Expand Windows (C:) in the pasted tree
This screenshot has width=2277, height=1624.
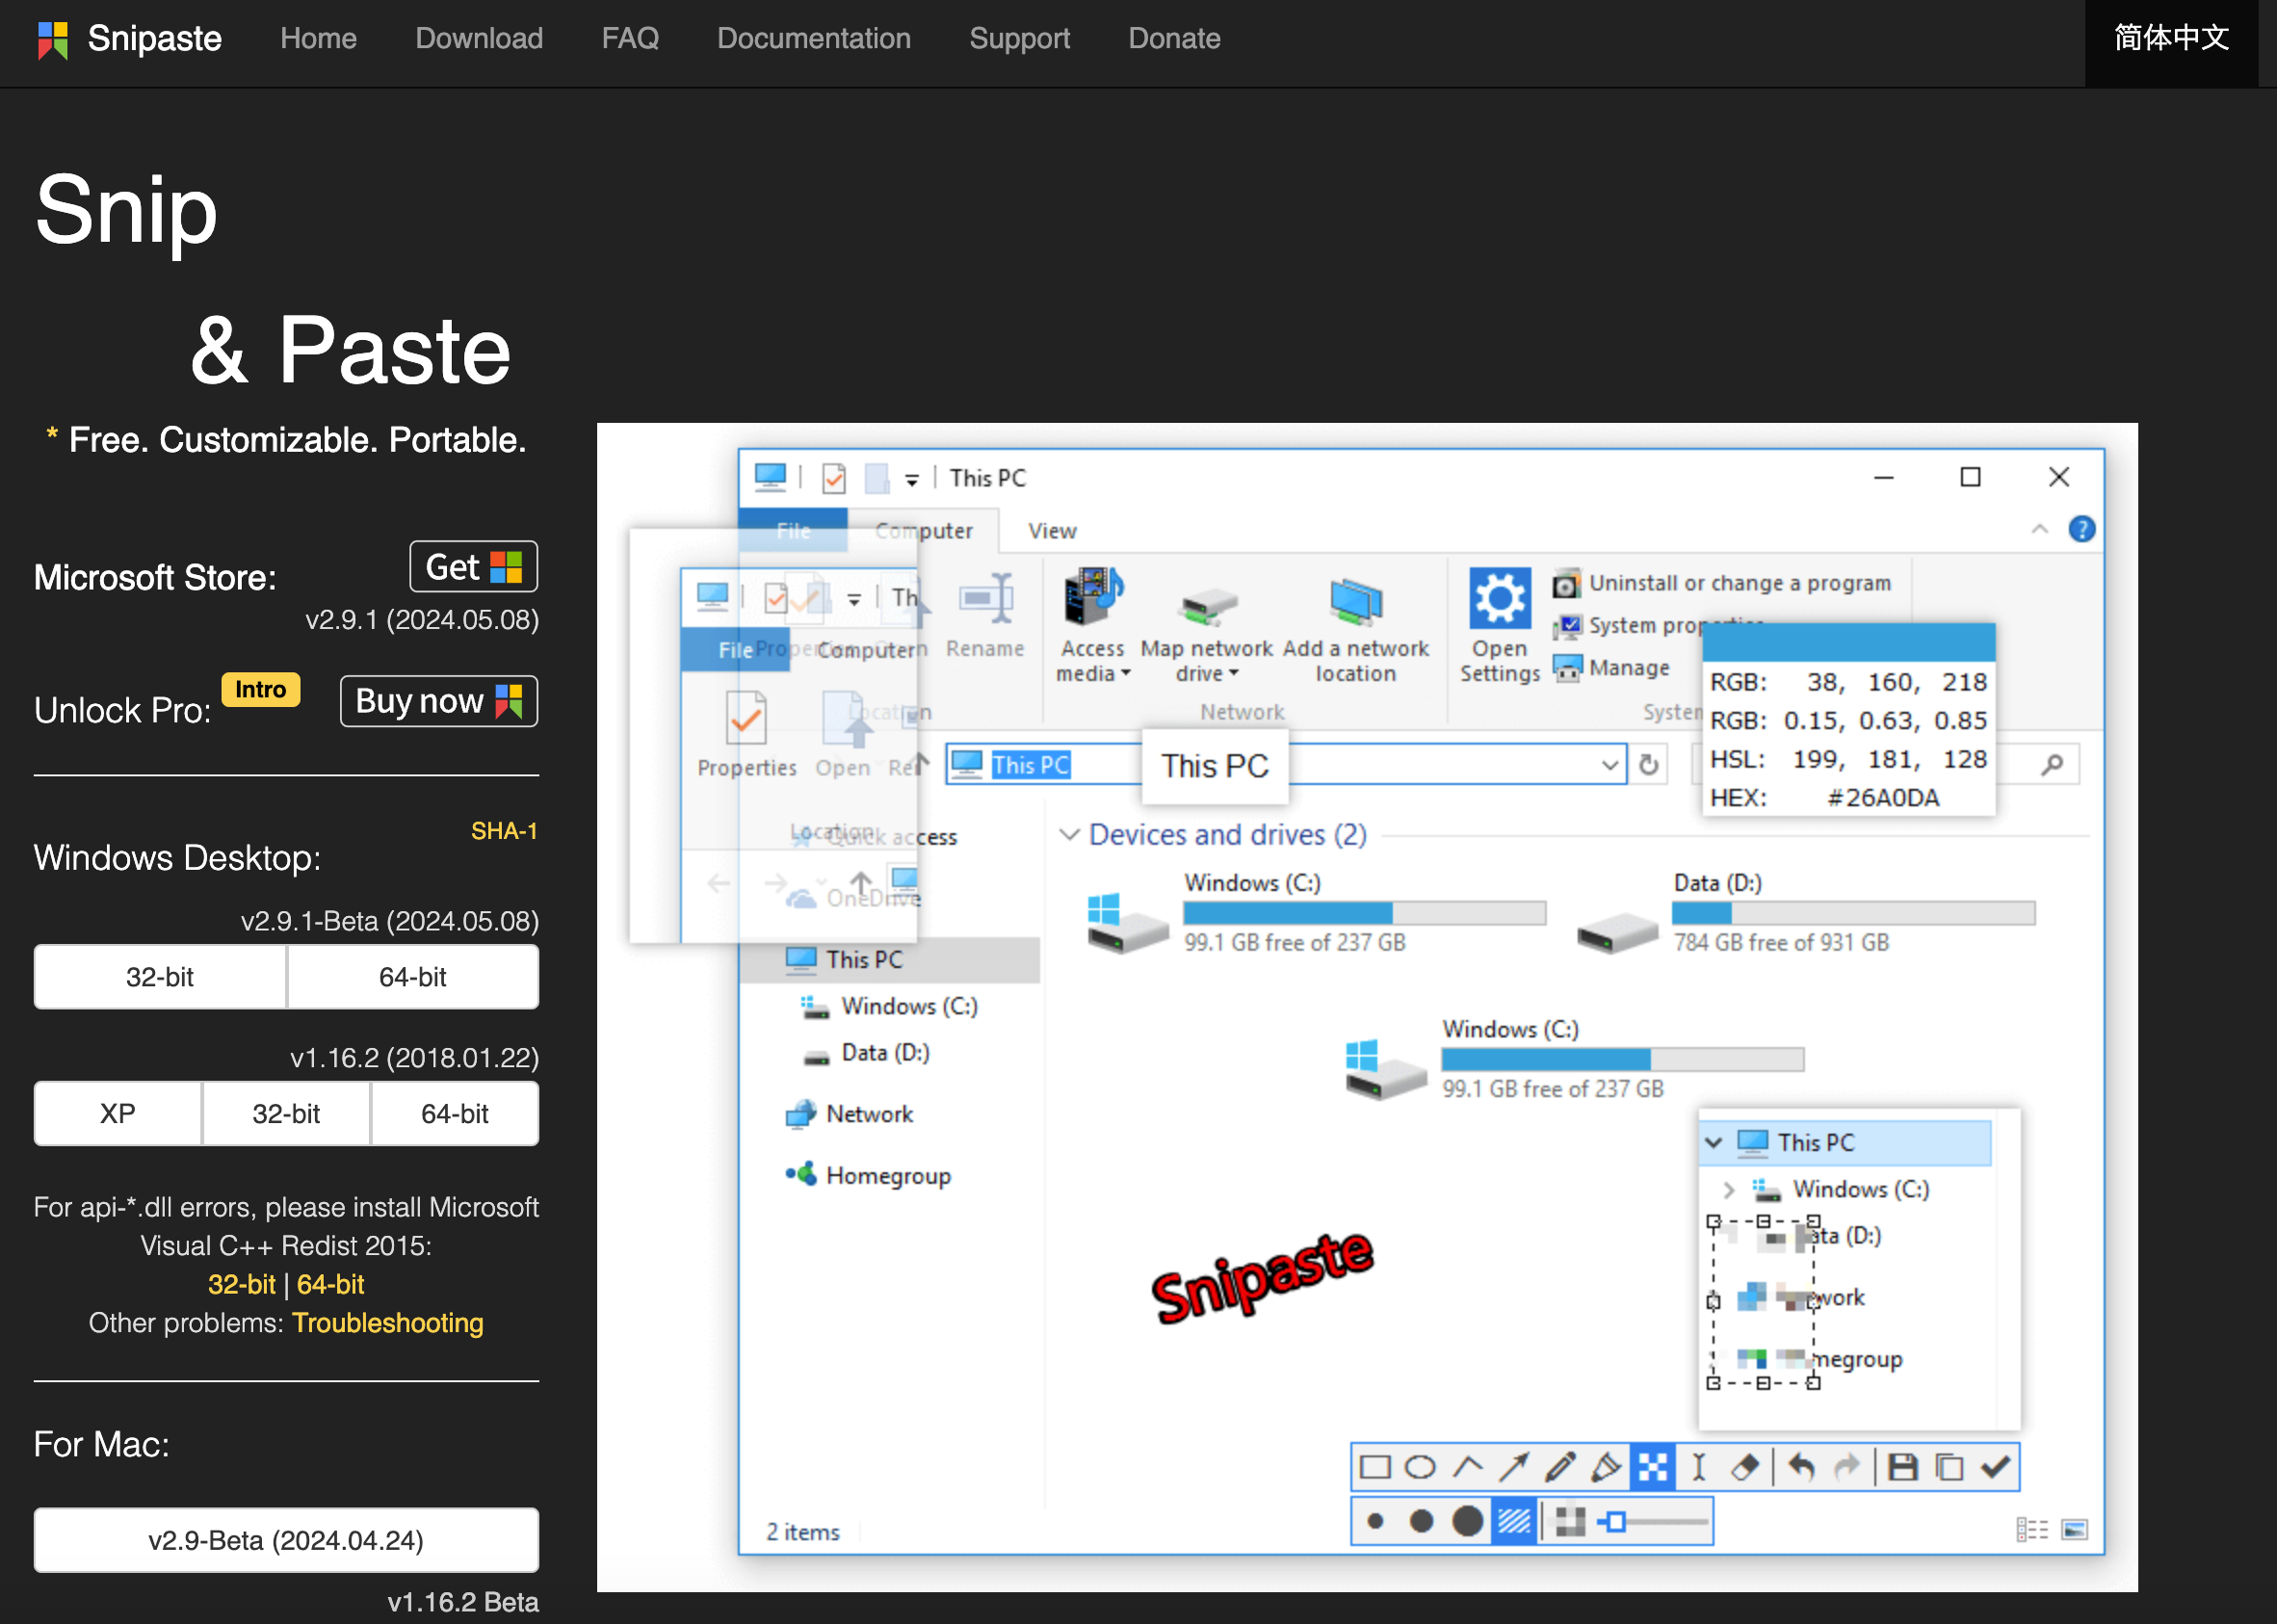(x=1728, y=1189)
